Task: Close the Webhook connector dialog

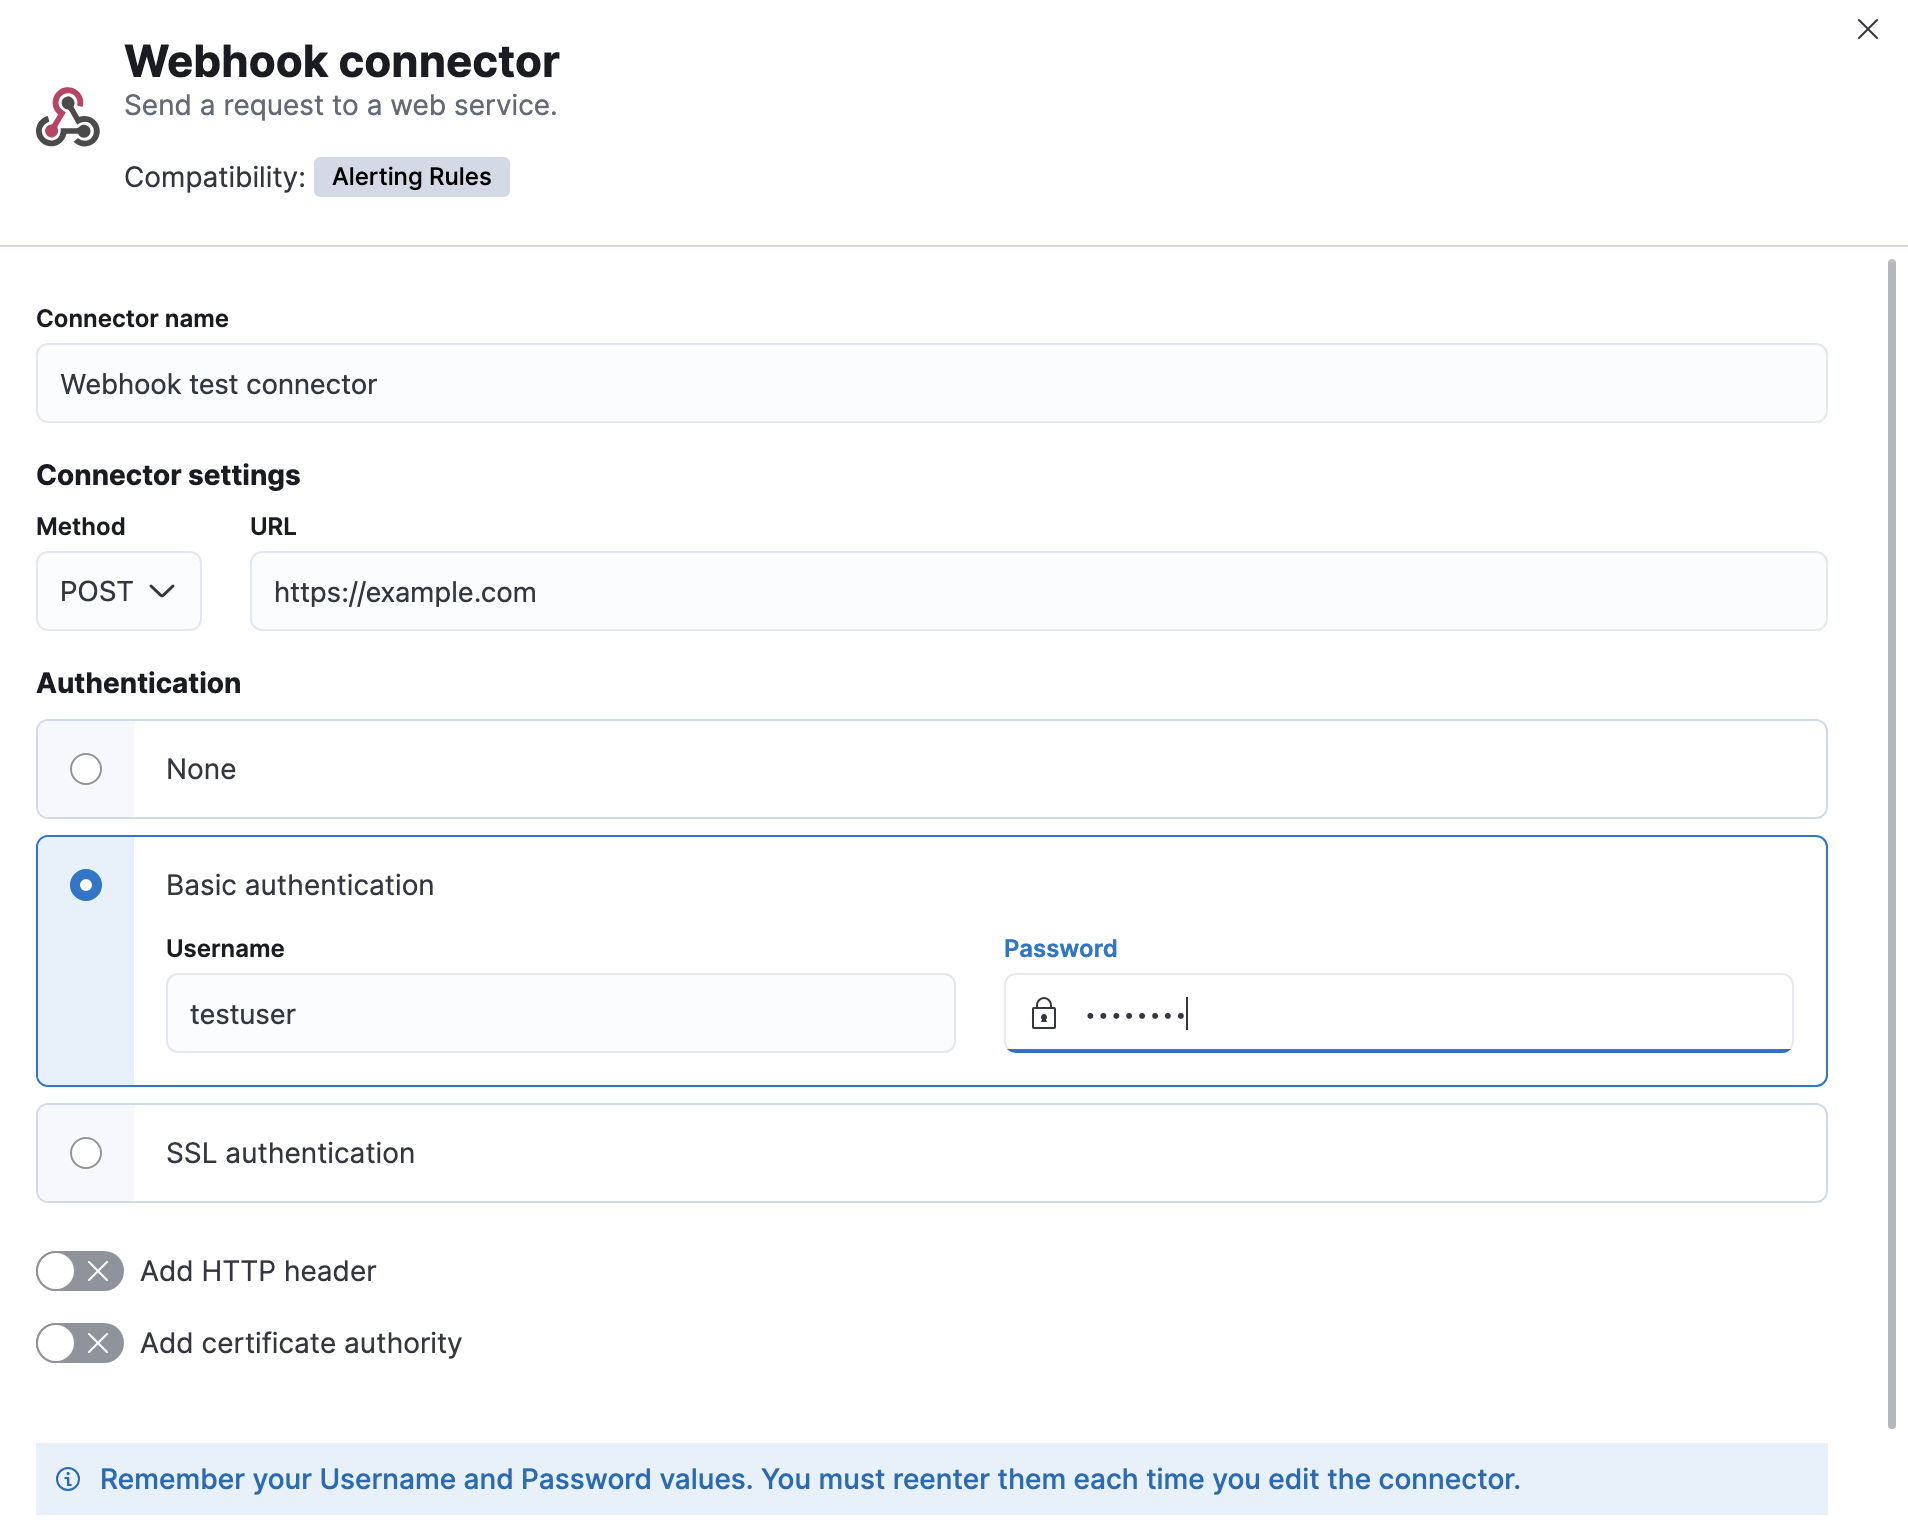Action: [1868, 29]
